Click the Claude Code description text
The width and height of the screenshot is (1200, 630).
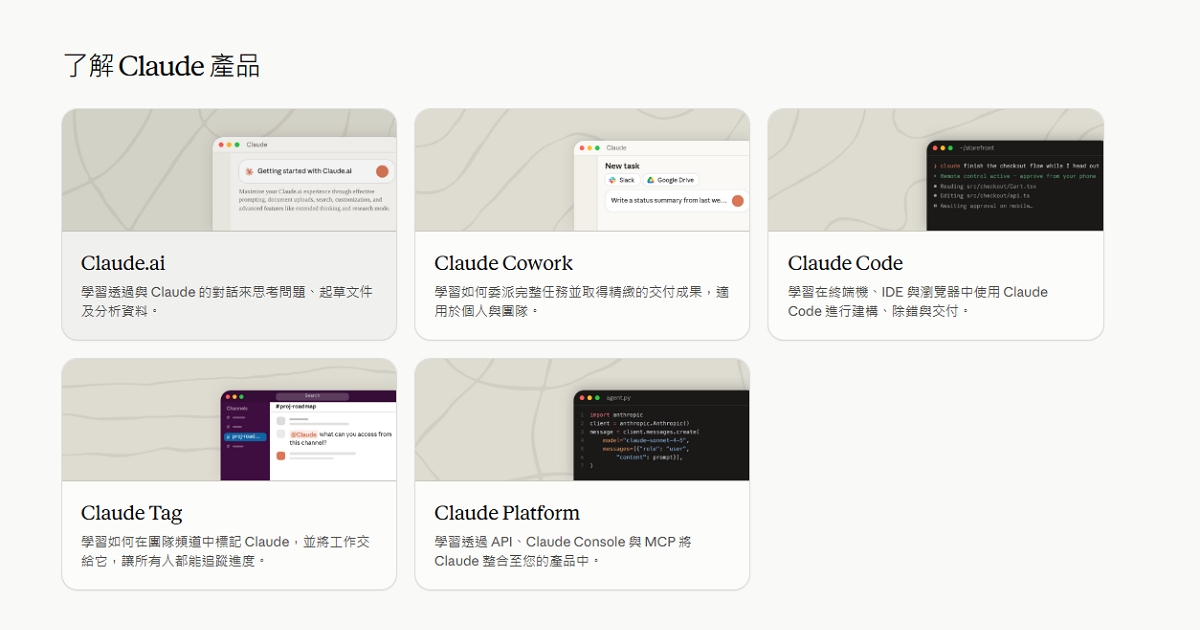pos(918,301)
